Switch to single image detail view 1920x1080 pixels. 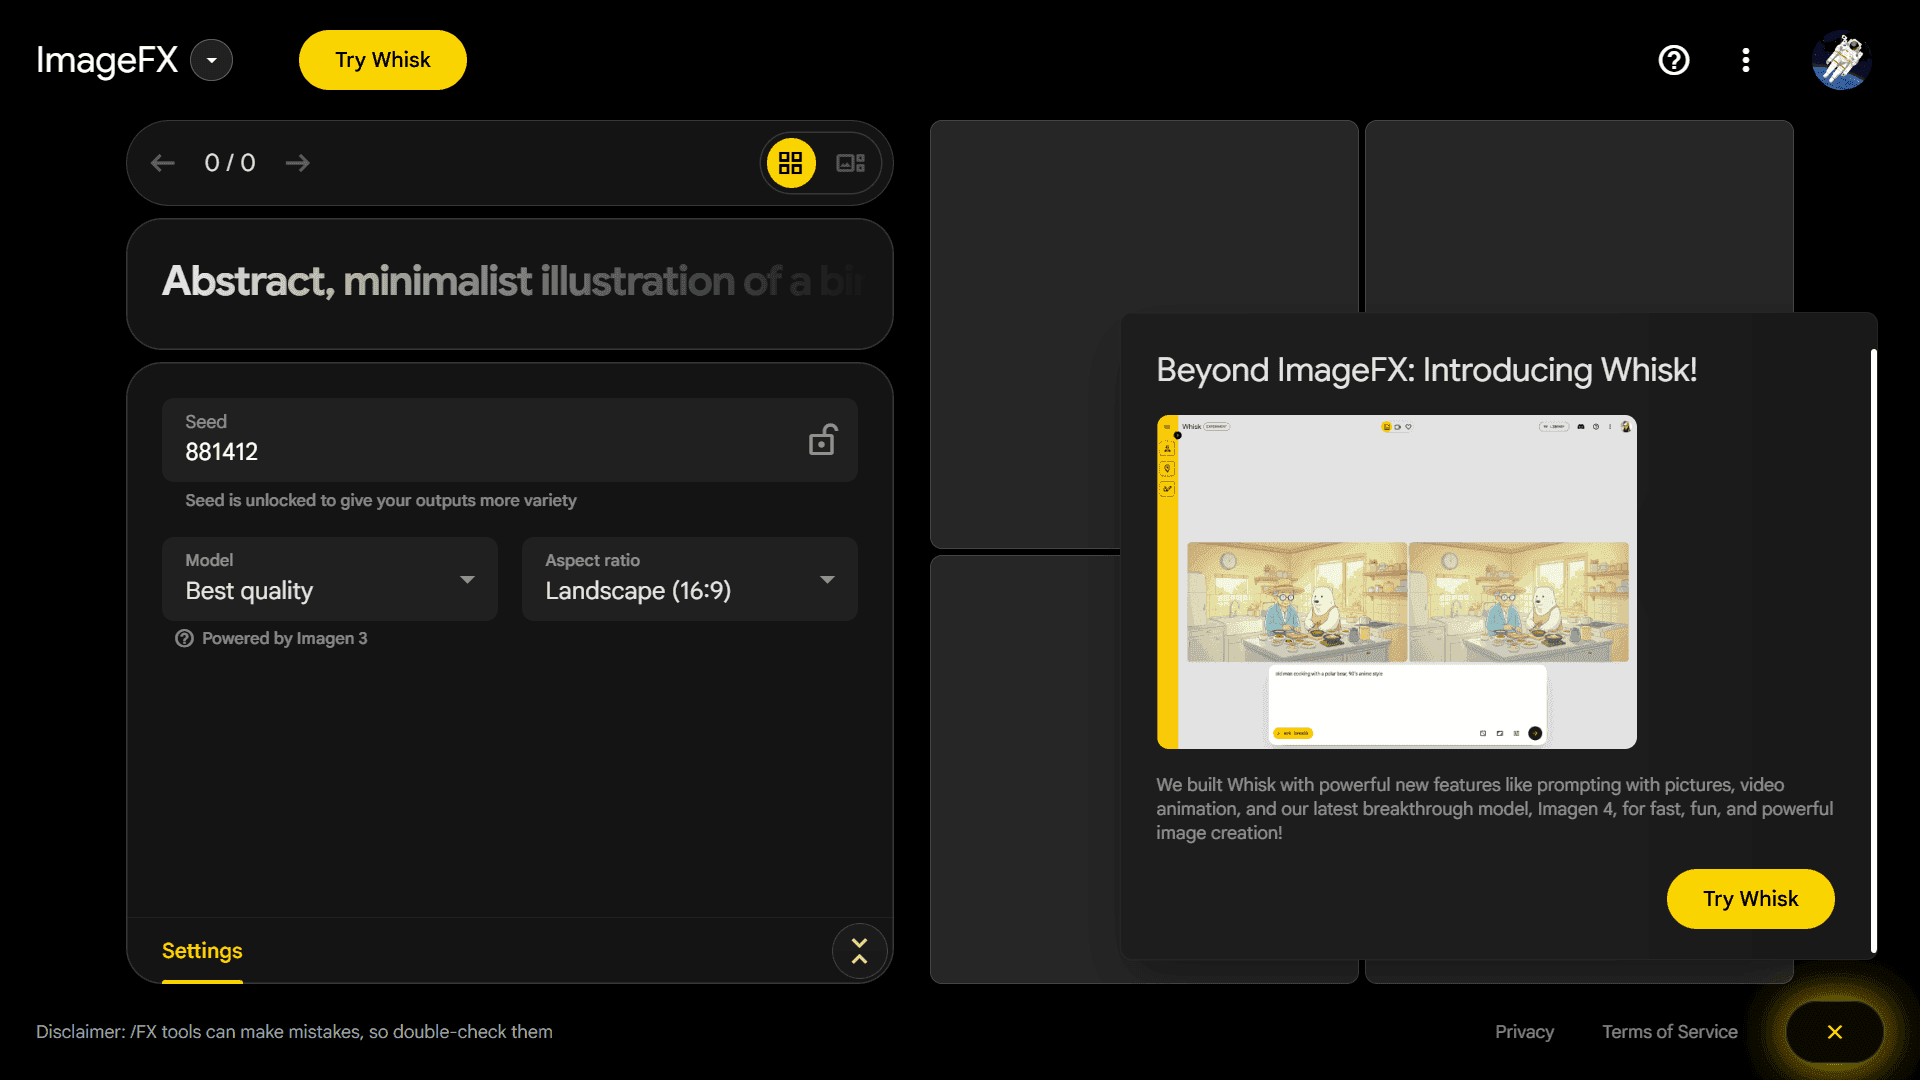(x=850, y=163)
